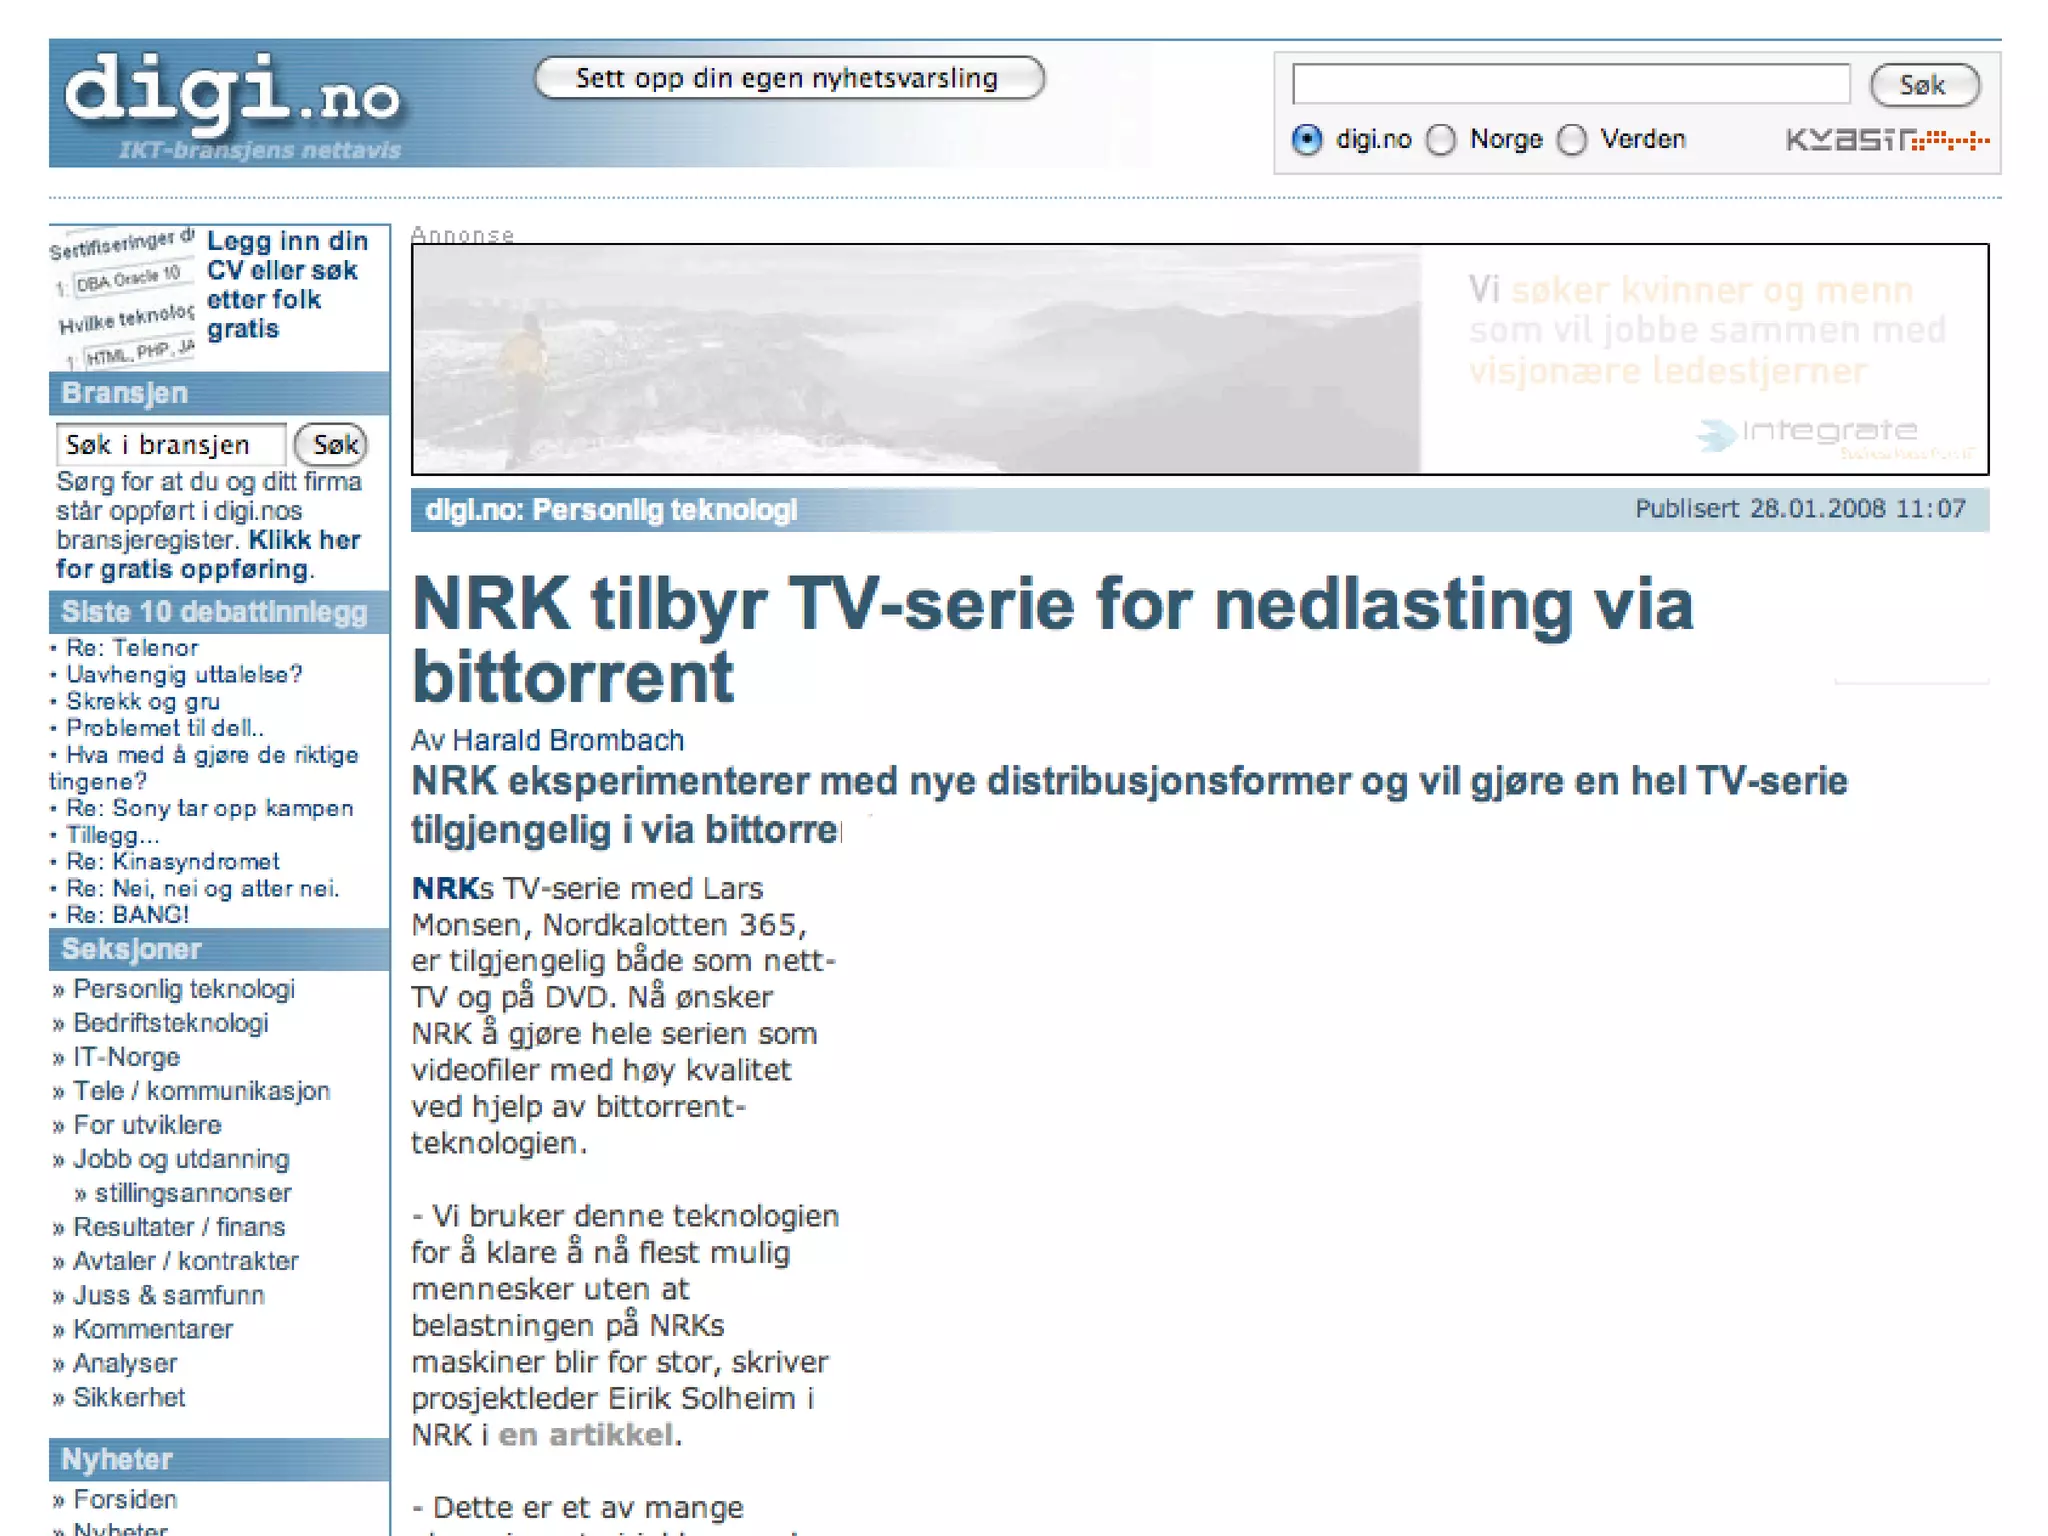Go to Juss & samfunn section
Screen dimensions: 2048x1536
[169, 1295]
